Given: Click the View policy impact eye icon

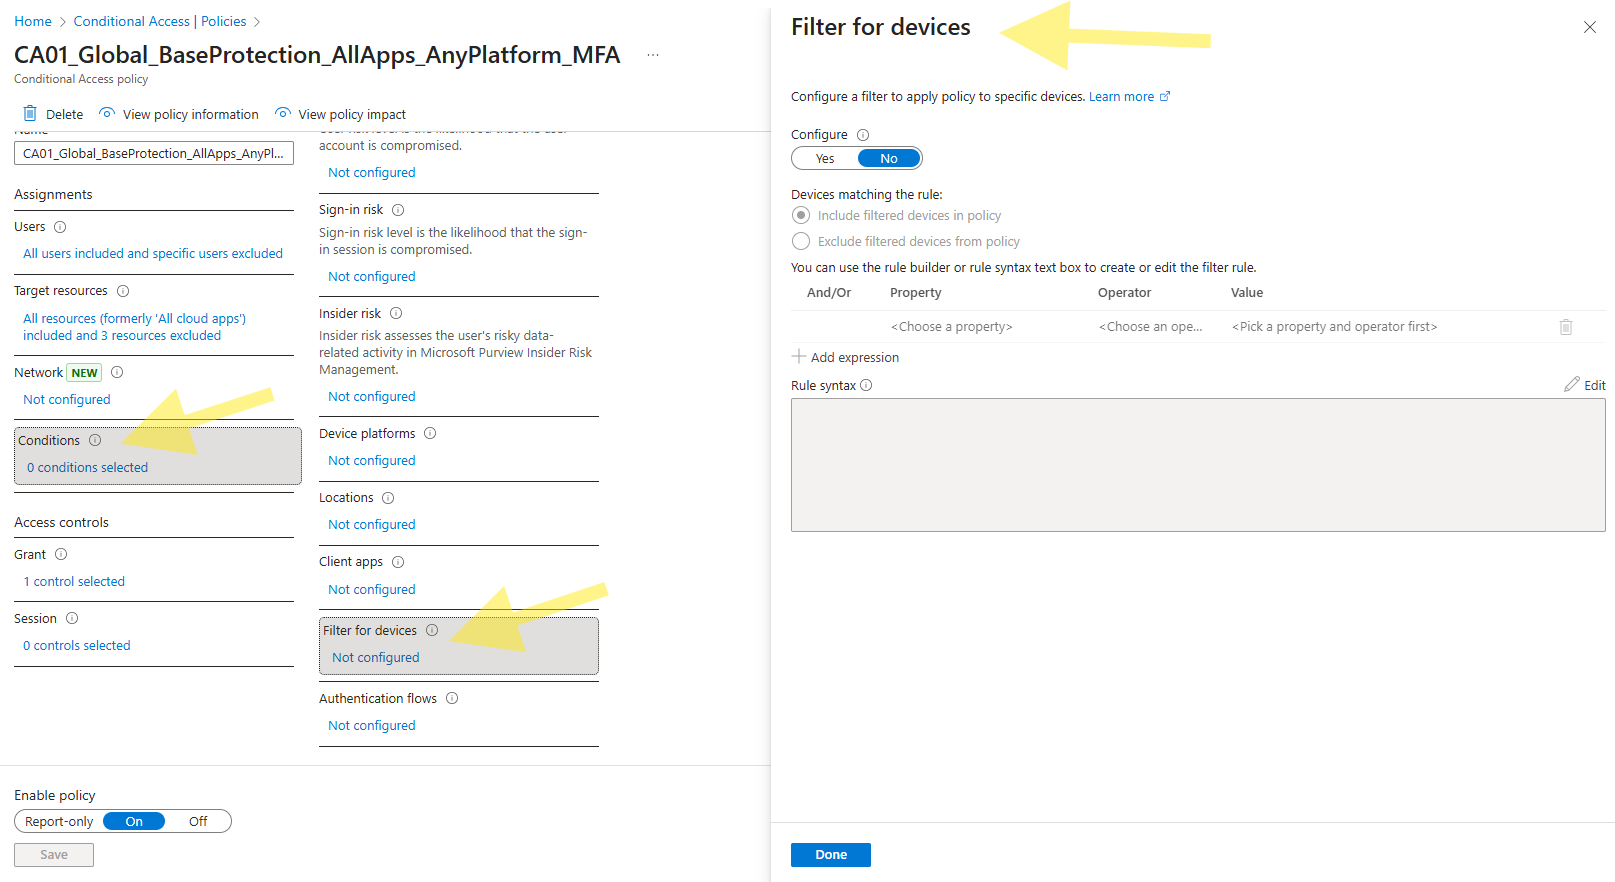Looking at the screenshot, I should pos(283,113).
